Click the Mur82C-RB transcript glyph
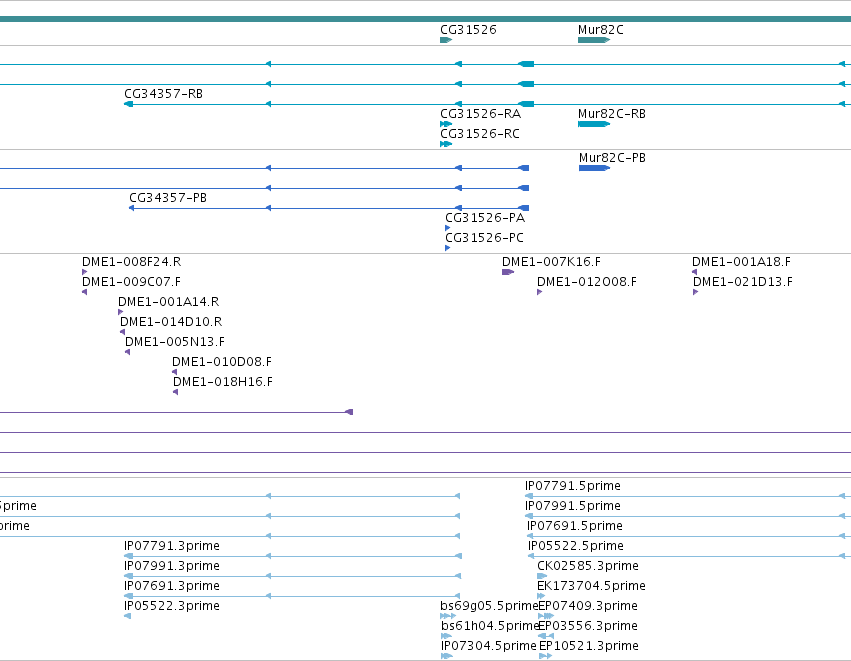The width and height of the screenshot is (851, 661). 594,124
